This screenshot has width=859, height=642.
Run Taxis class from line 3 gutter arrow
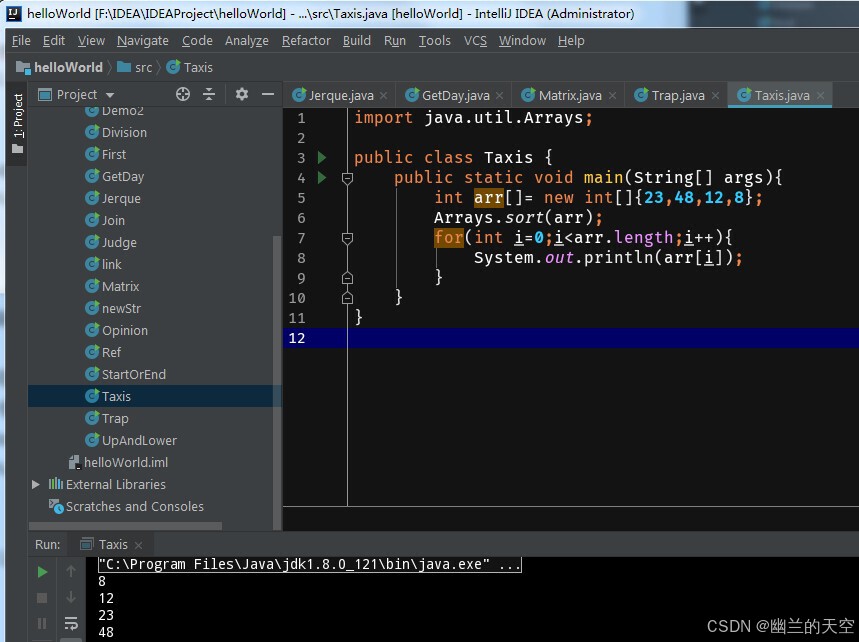pos(322,158)
